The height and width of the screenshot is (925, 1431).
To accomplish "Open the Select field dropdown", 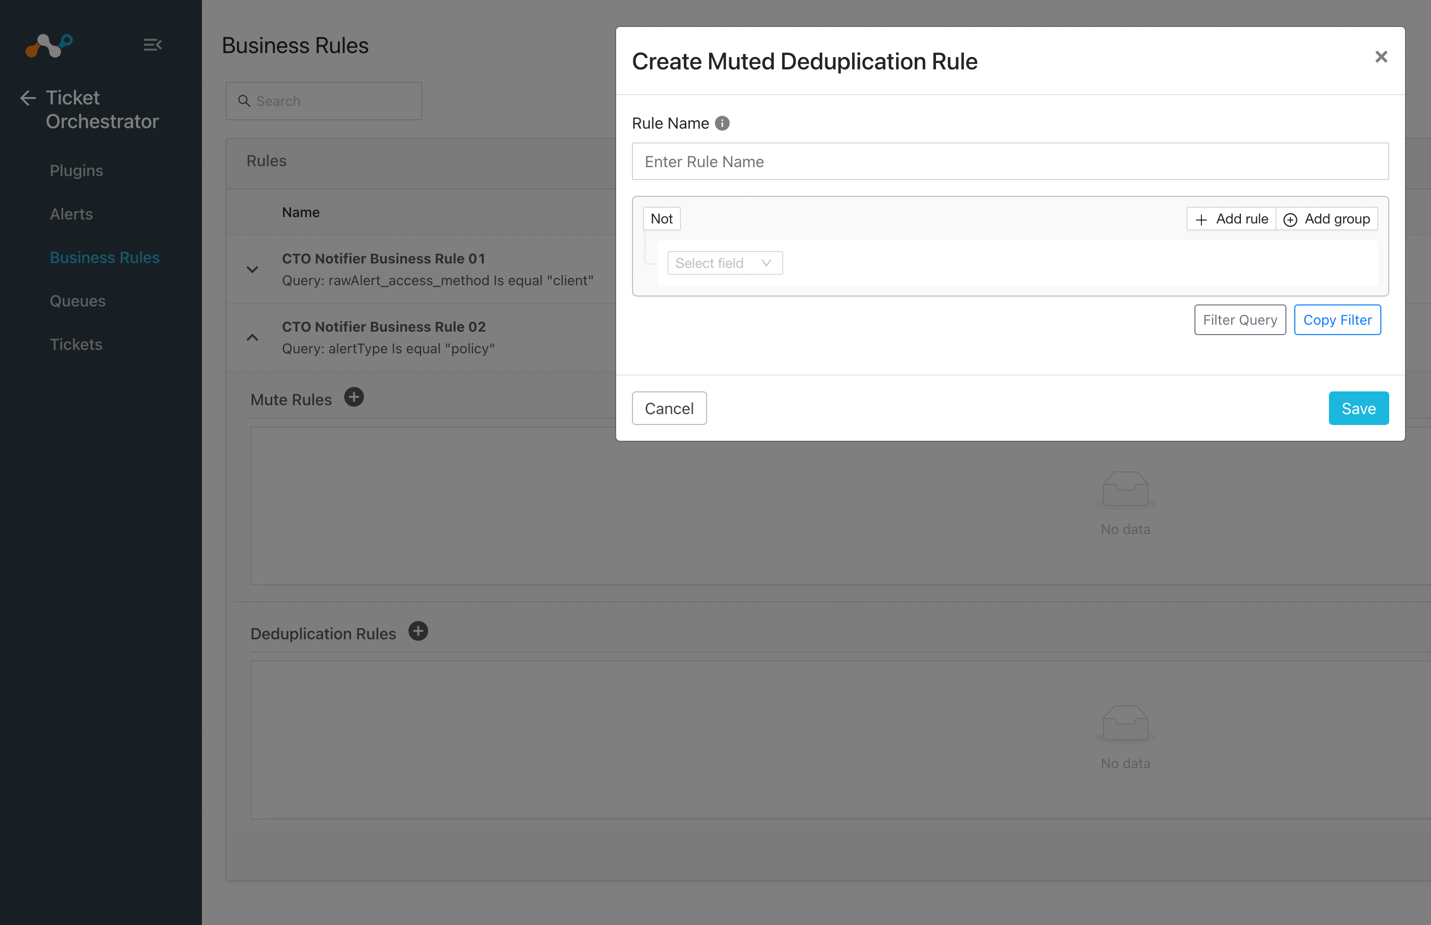I will (x=725, y=263).
